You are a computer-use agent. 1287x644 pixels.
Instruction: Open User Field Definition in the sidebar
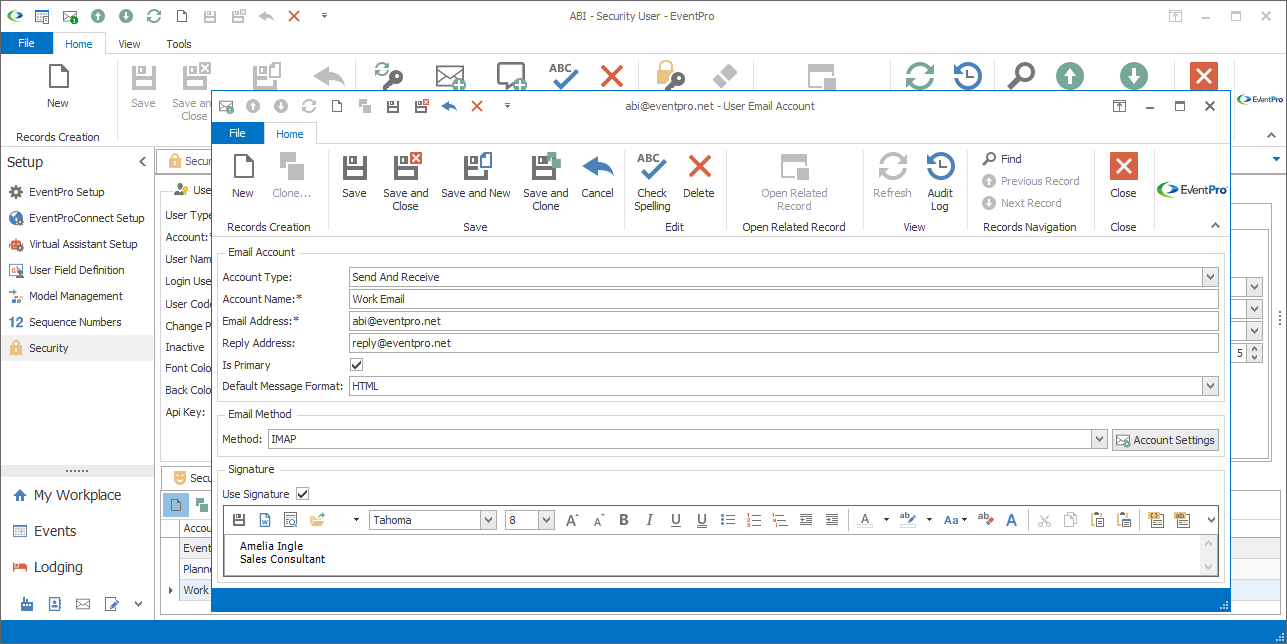point(67,270)
